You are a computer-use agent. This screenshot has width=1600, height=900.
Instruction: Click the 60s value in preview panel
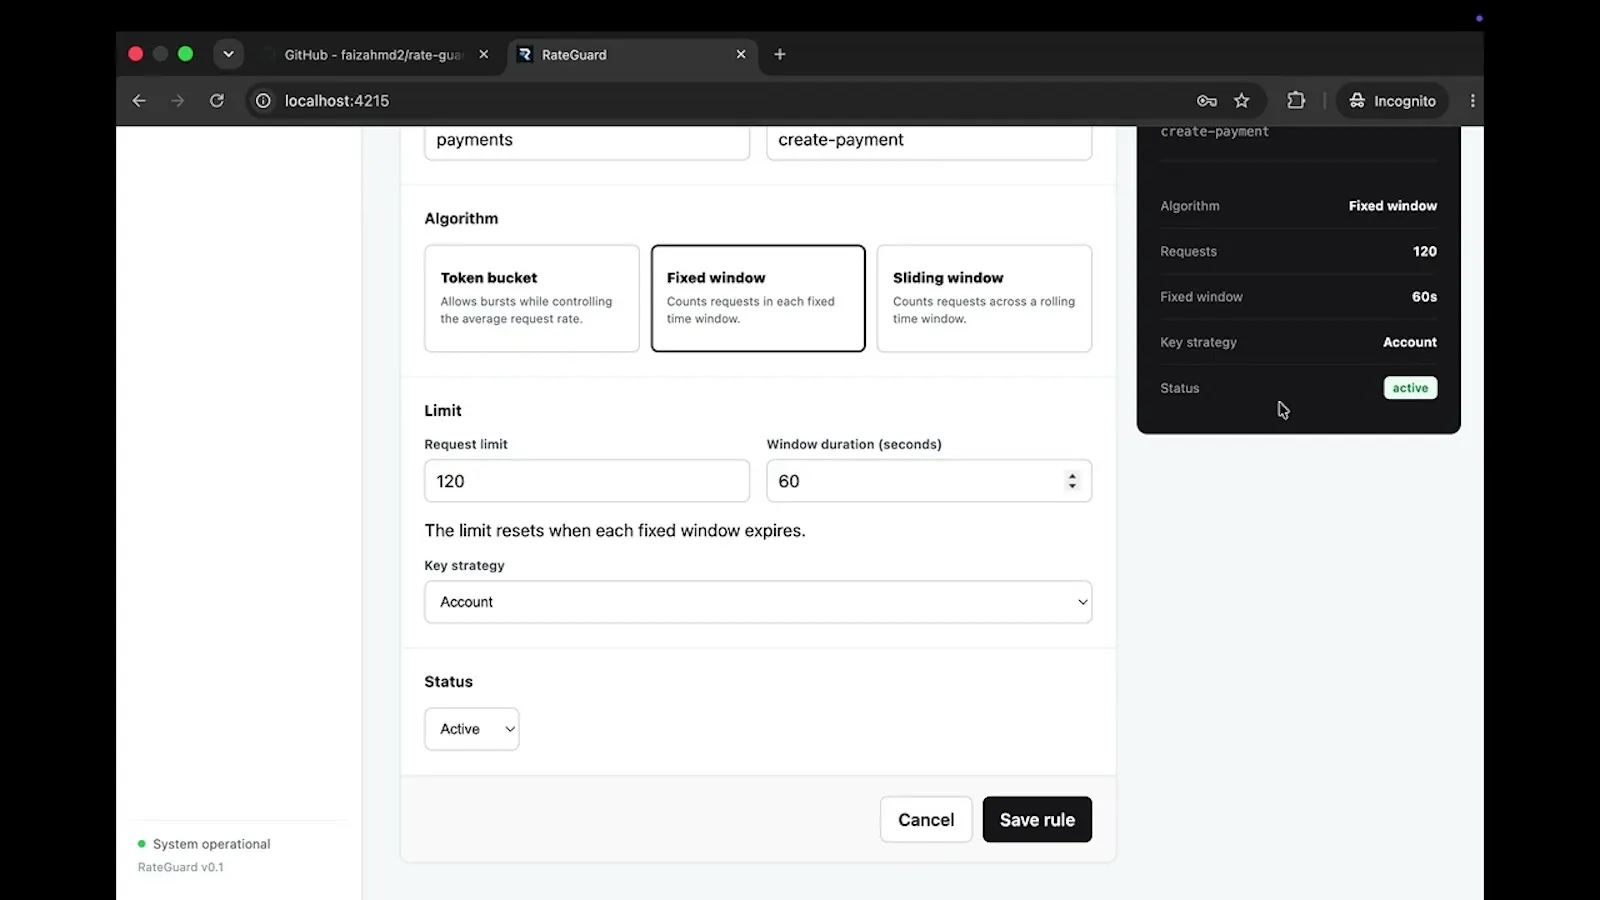[1424, 297]
